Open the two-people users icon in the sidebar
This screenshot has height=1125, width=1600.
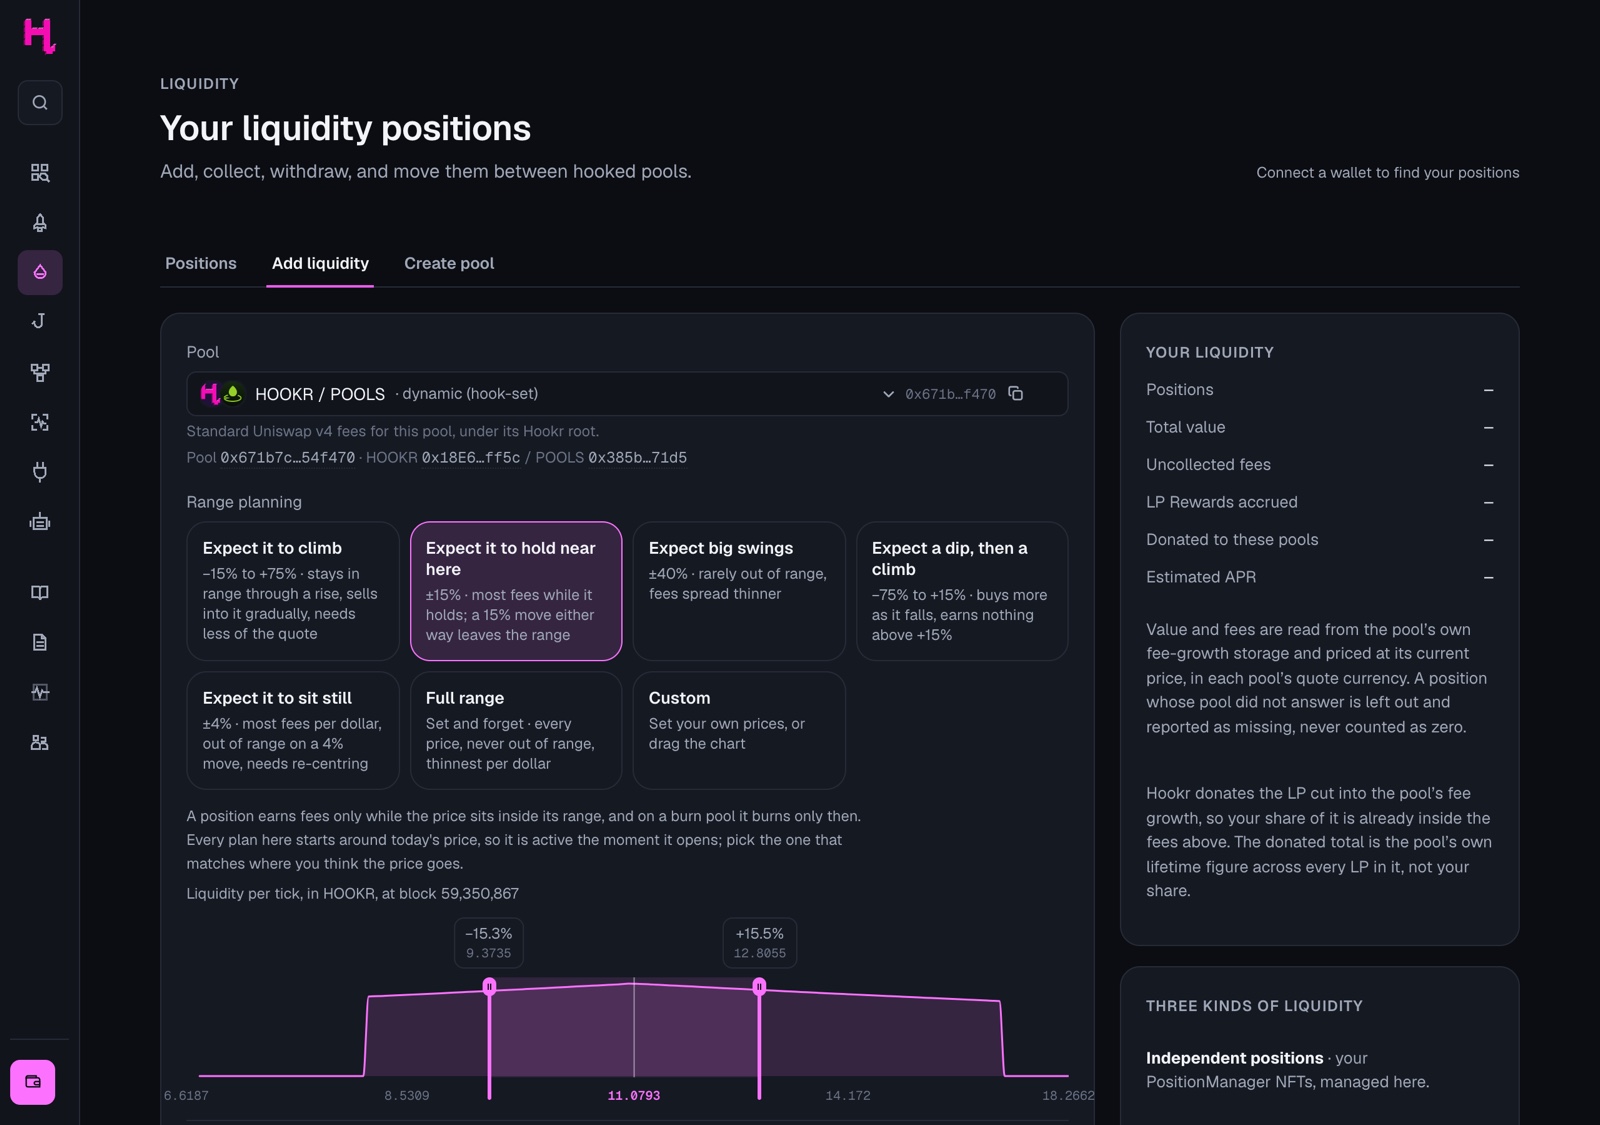pyautogui.click(x=40, y=742)
